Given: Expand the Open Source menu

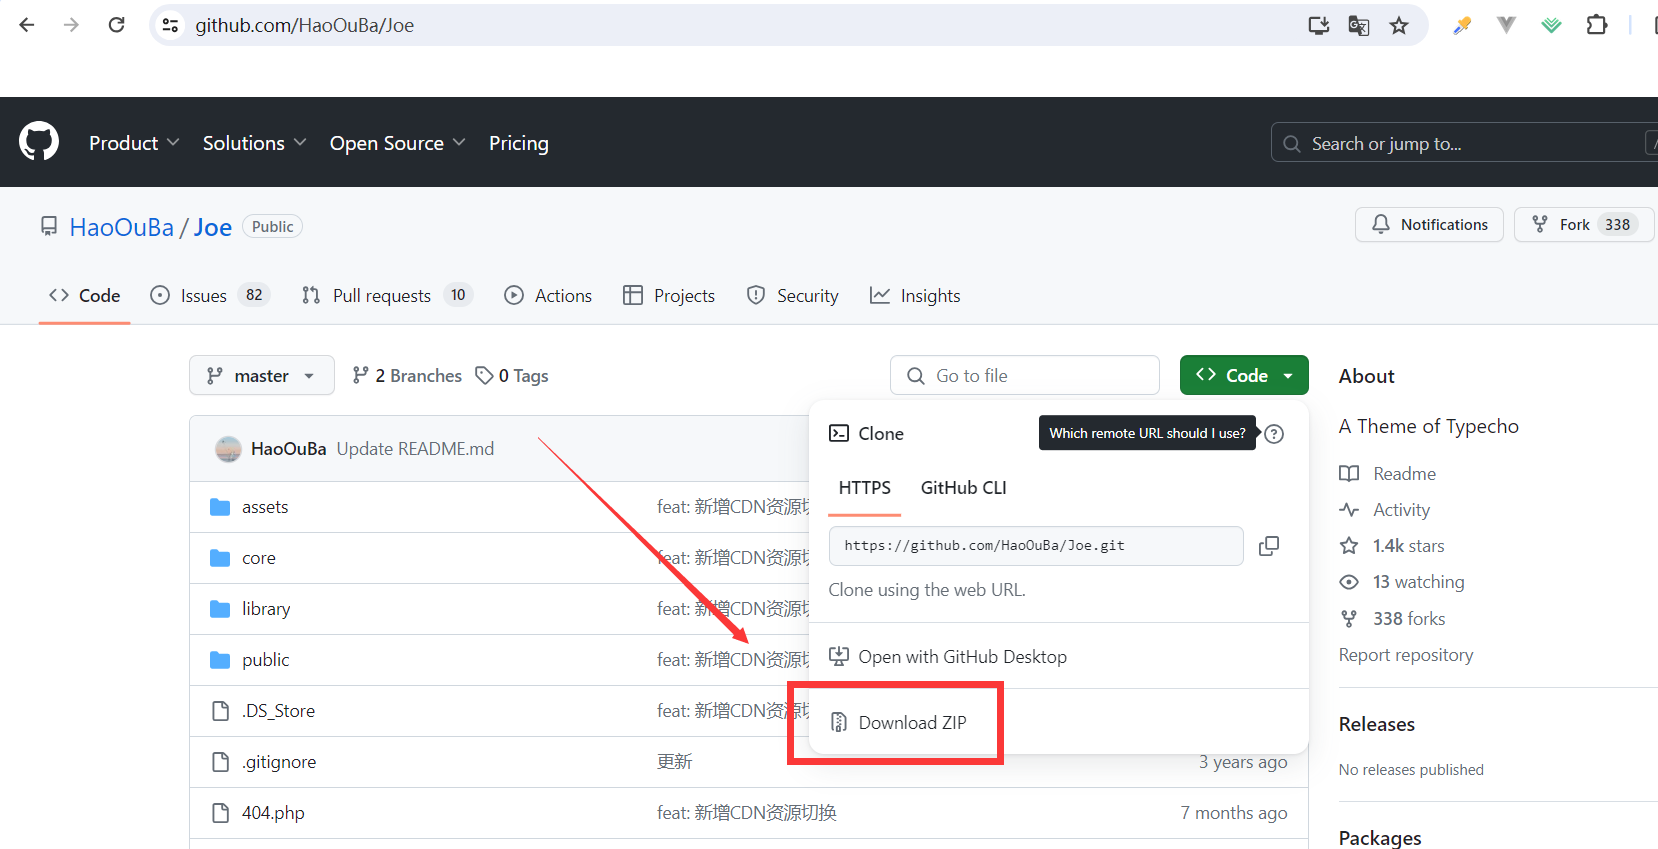Looking at the screenshot, I should [397, 143].
